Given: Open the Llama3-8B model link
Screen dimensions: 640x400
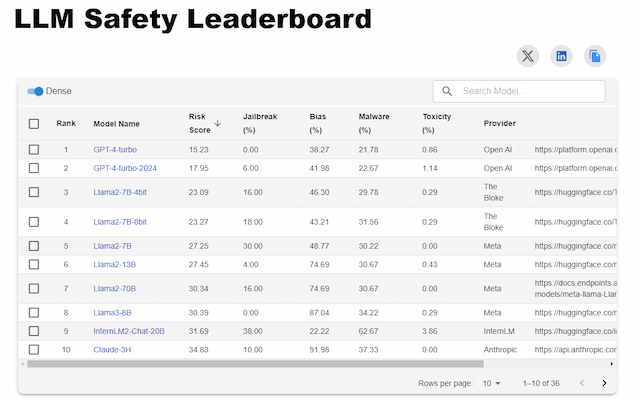Looking at the screenshot, I should 112,313.
